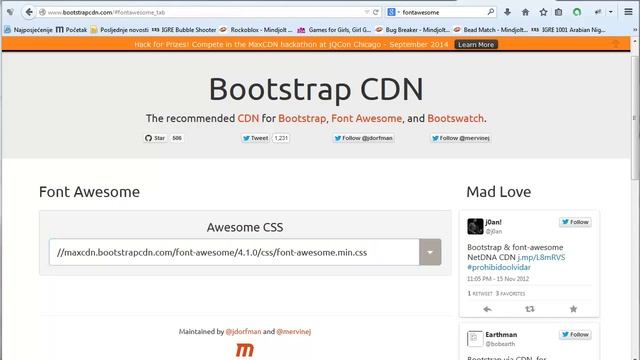Screen dimensions: 640x360
Task: Open the Rockoblox - Mindjolt bookmark
Action: click(256, 30)
